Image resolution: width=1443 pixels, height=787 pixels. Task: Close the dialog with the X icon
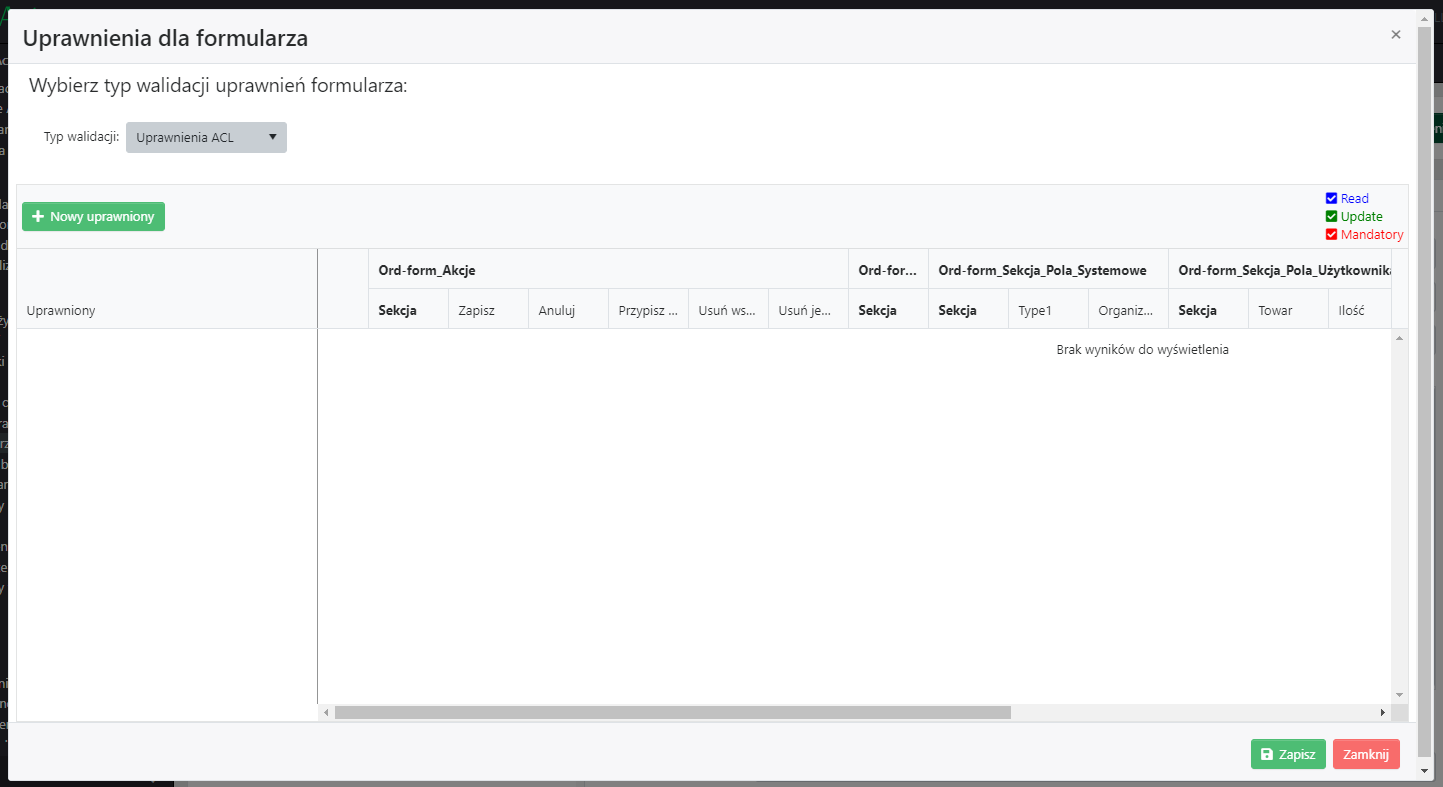1395,35
